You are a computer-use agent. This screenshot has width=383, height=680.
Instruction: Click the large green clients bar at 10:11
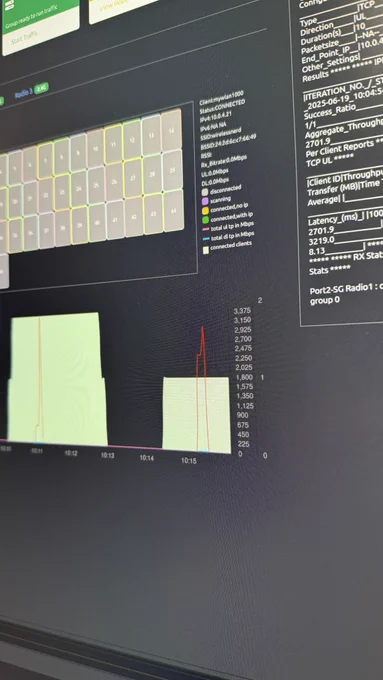click(x=56, y=379)
